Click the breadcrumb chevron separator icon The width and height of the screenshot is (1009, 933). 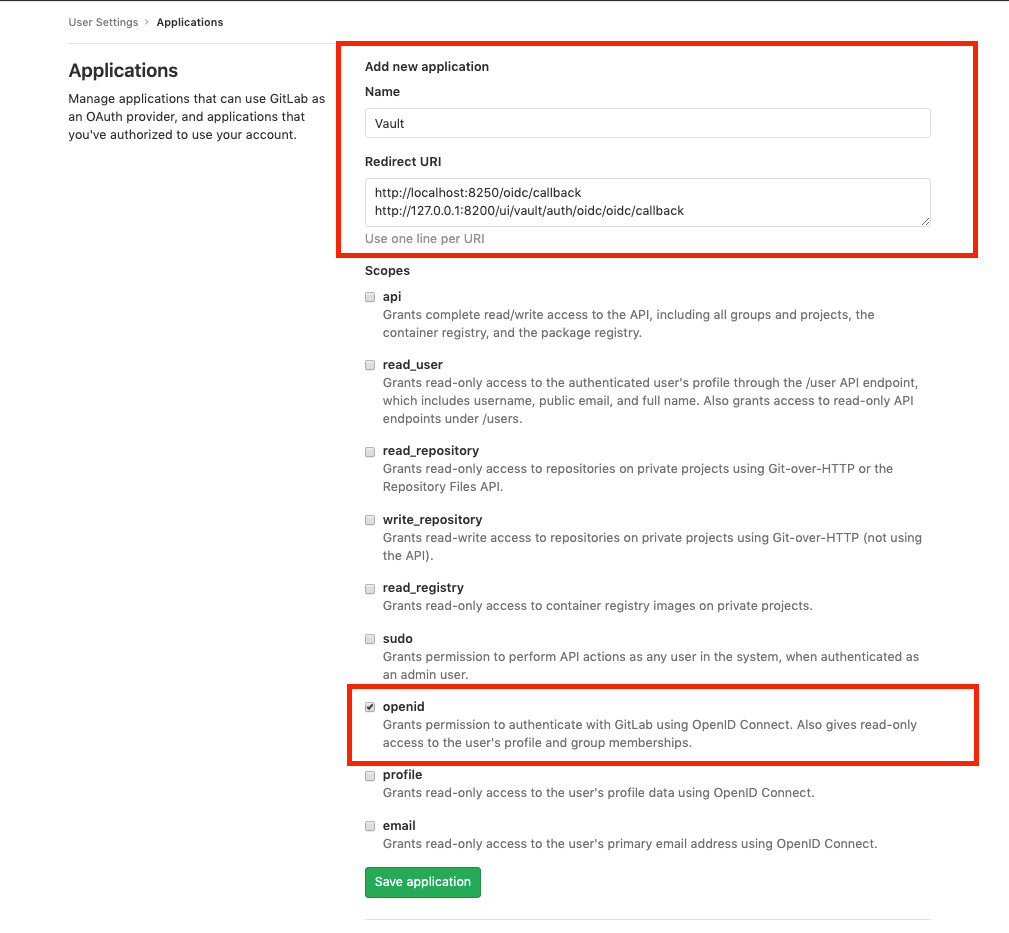click(x=146, y=21)
